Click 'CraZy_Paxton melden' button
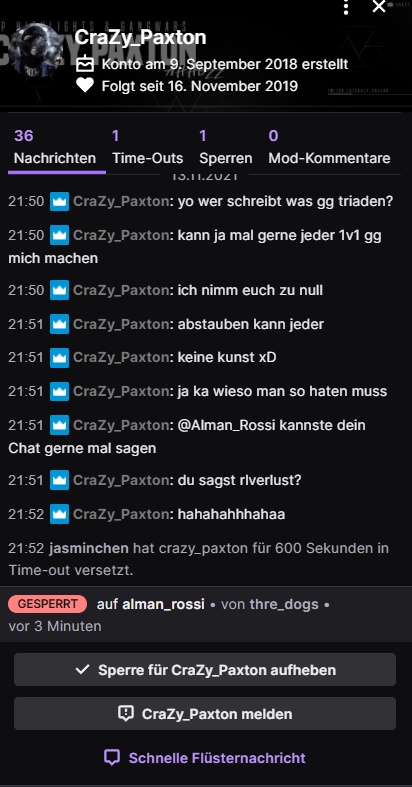The height and width of the screenshot is (787, 412). tap(205, 713)
